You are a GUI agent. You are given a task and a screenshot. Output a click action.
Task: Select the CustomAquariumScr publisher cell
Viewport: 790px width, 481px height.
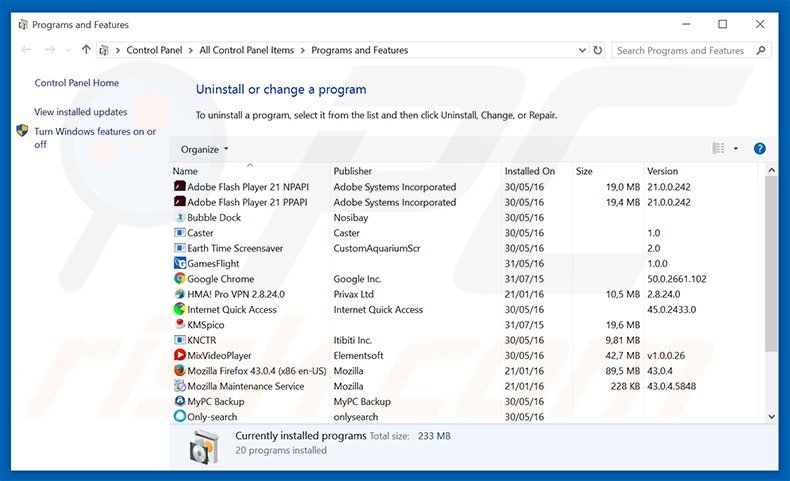point(377,248)
